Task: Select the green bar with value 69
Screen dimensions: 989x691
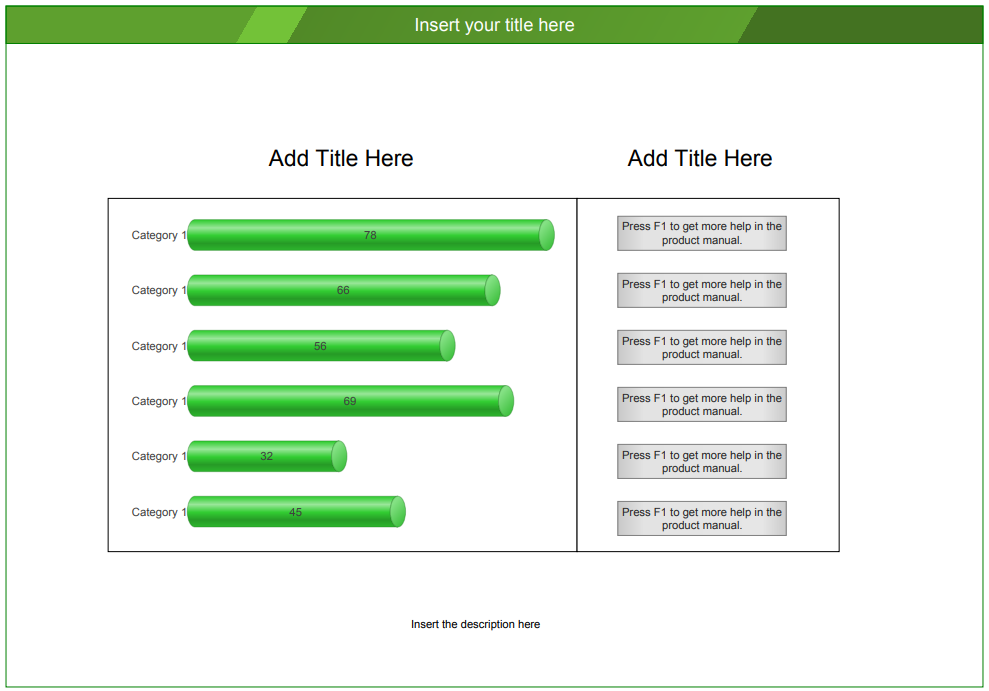Action: pos(351,401)
